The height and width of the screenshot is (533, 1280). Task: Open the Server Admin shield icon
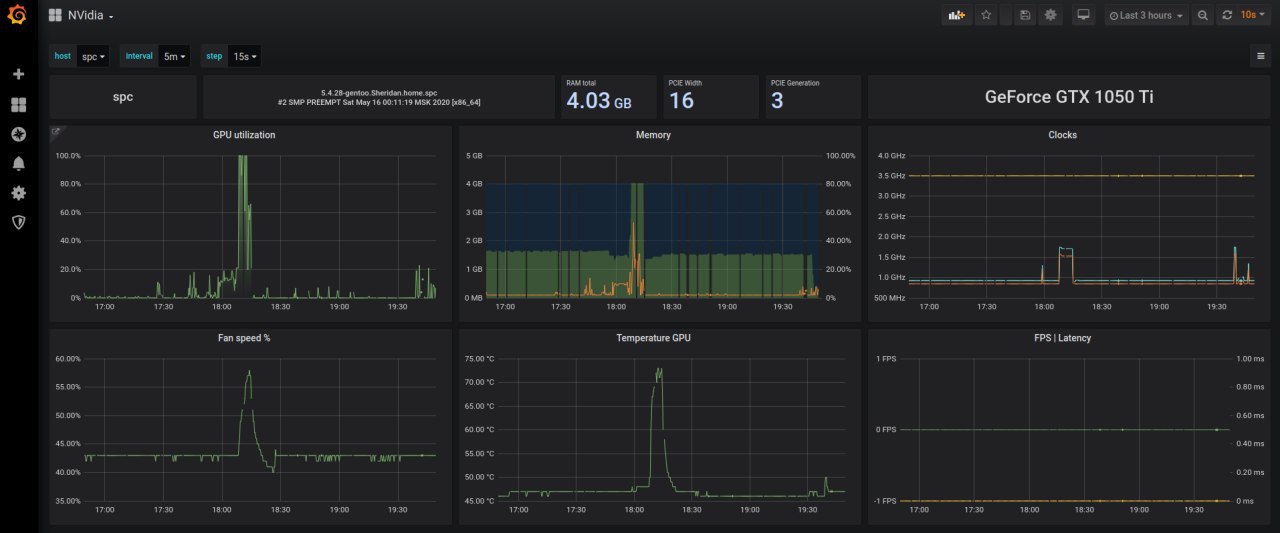(18, 222)
